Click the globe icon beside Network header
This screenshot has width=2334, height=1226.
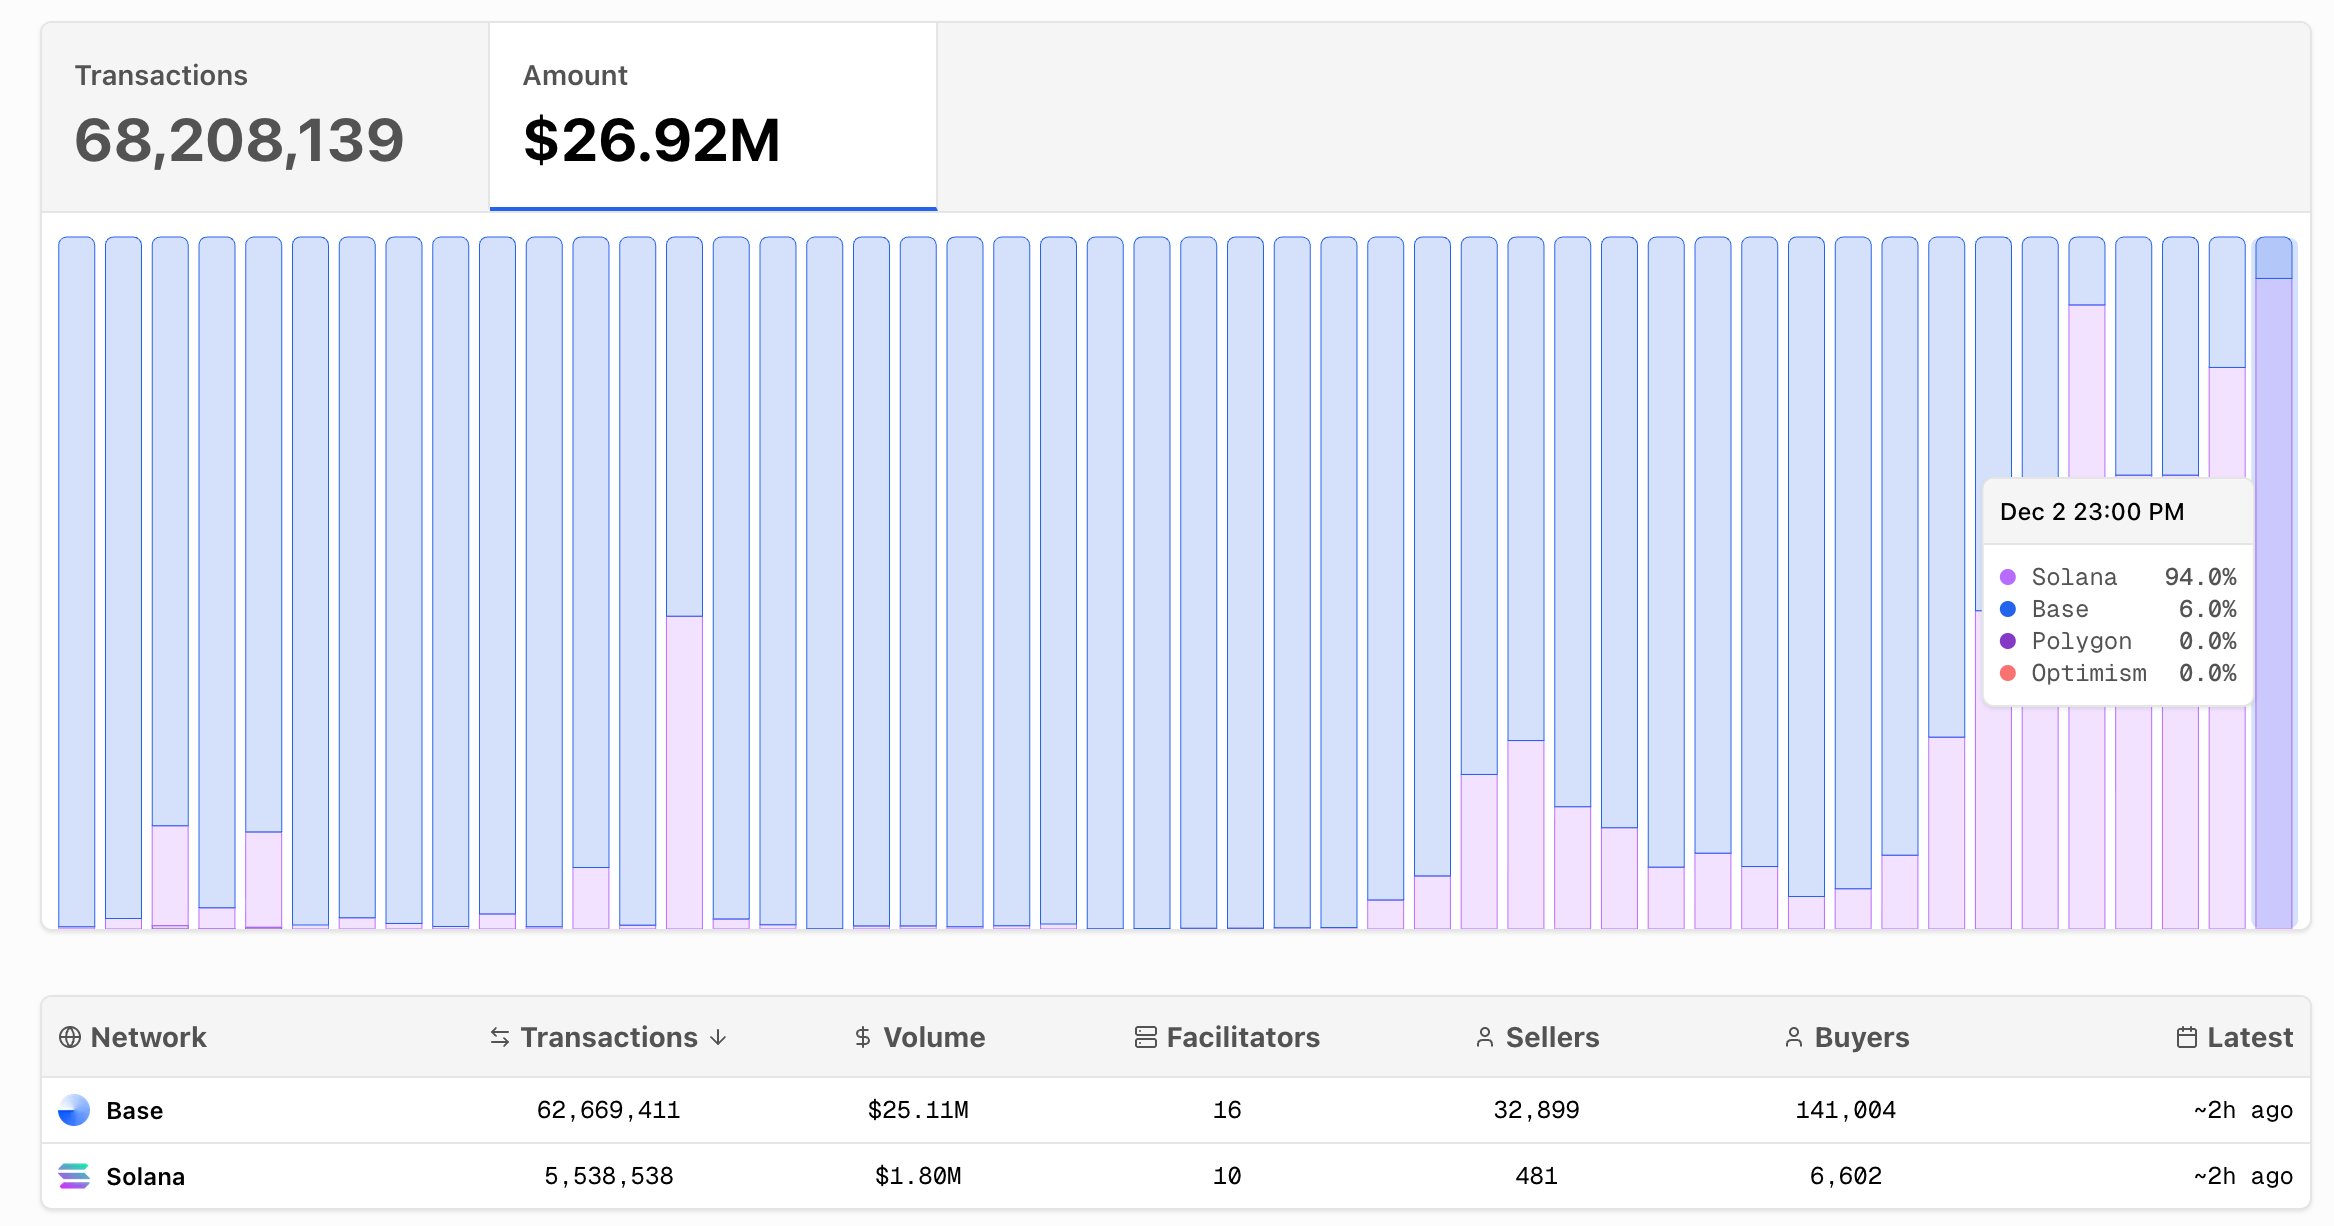click(x=70, y=1037)
